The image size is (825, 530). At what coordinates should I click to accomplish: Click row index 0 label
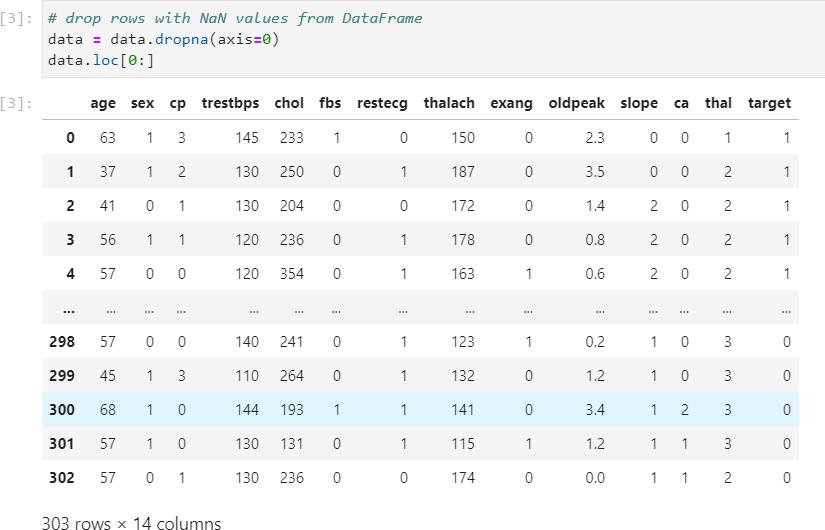click(x=70, y=138)
